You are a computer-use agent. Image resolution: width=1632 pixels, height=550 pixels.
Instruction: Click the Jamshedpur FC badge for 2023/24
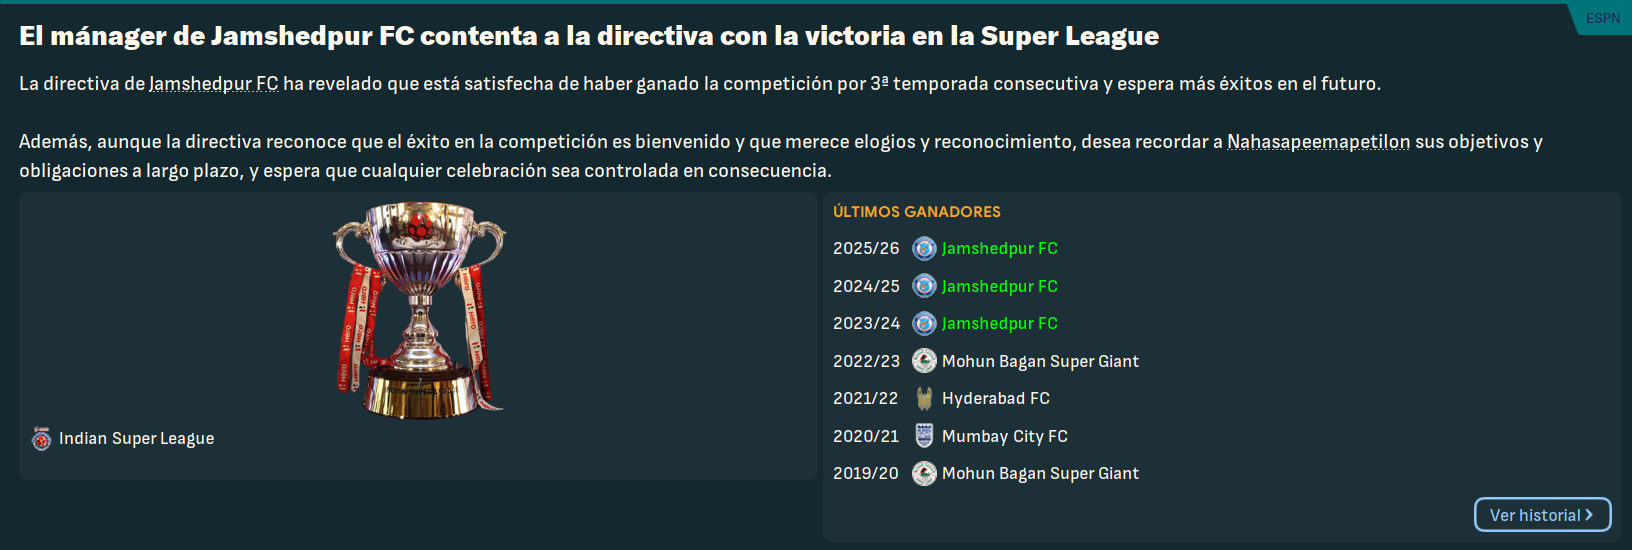(x=924, y=323)
